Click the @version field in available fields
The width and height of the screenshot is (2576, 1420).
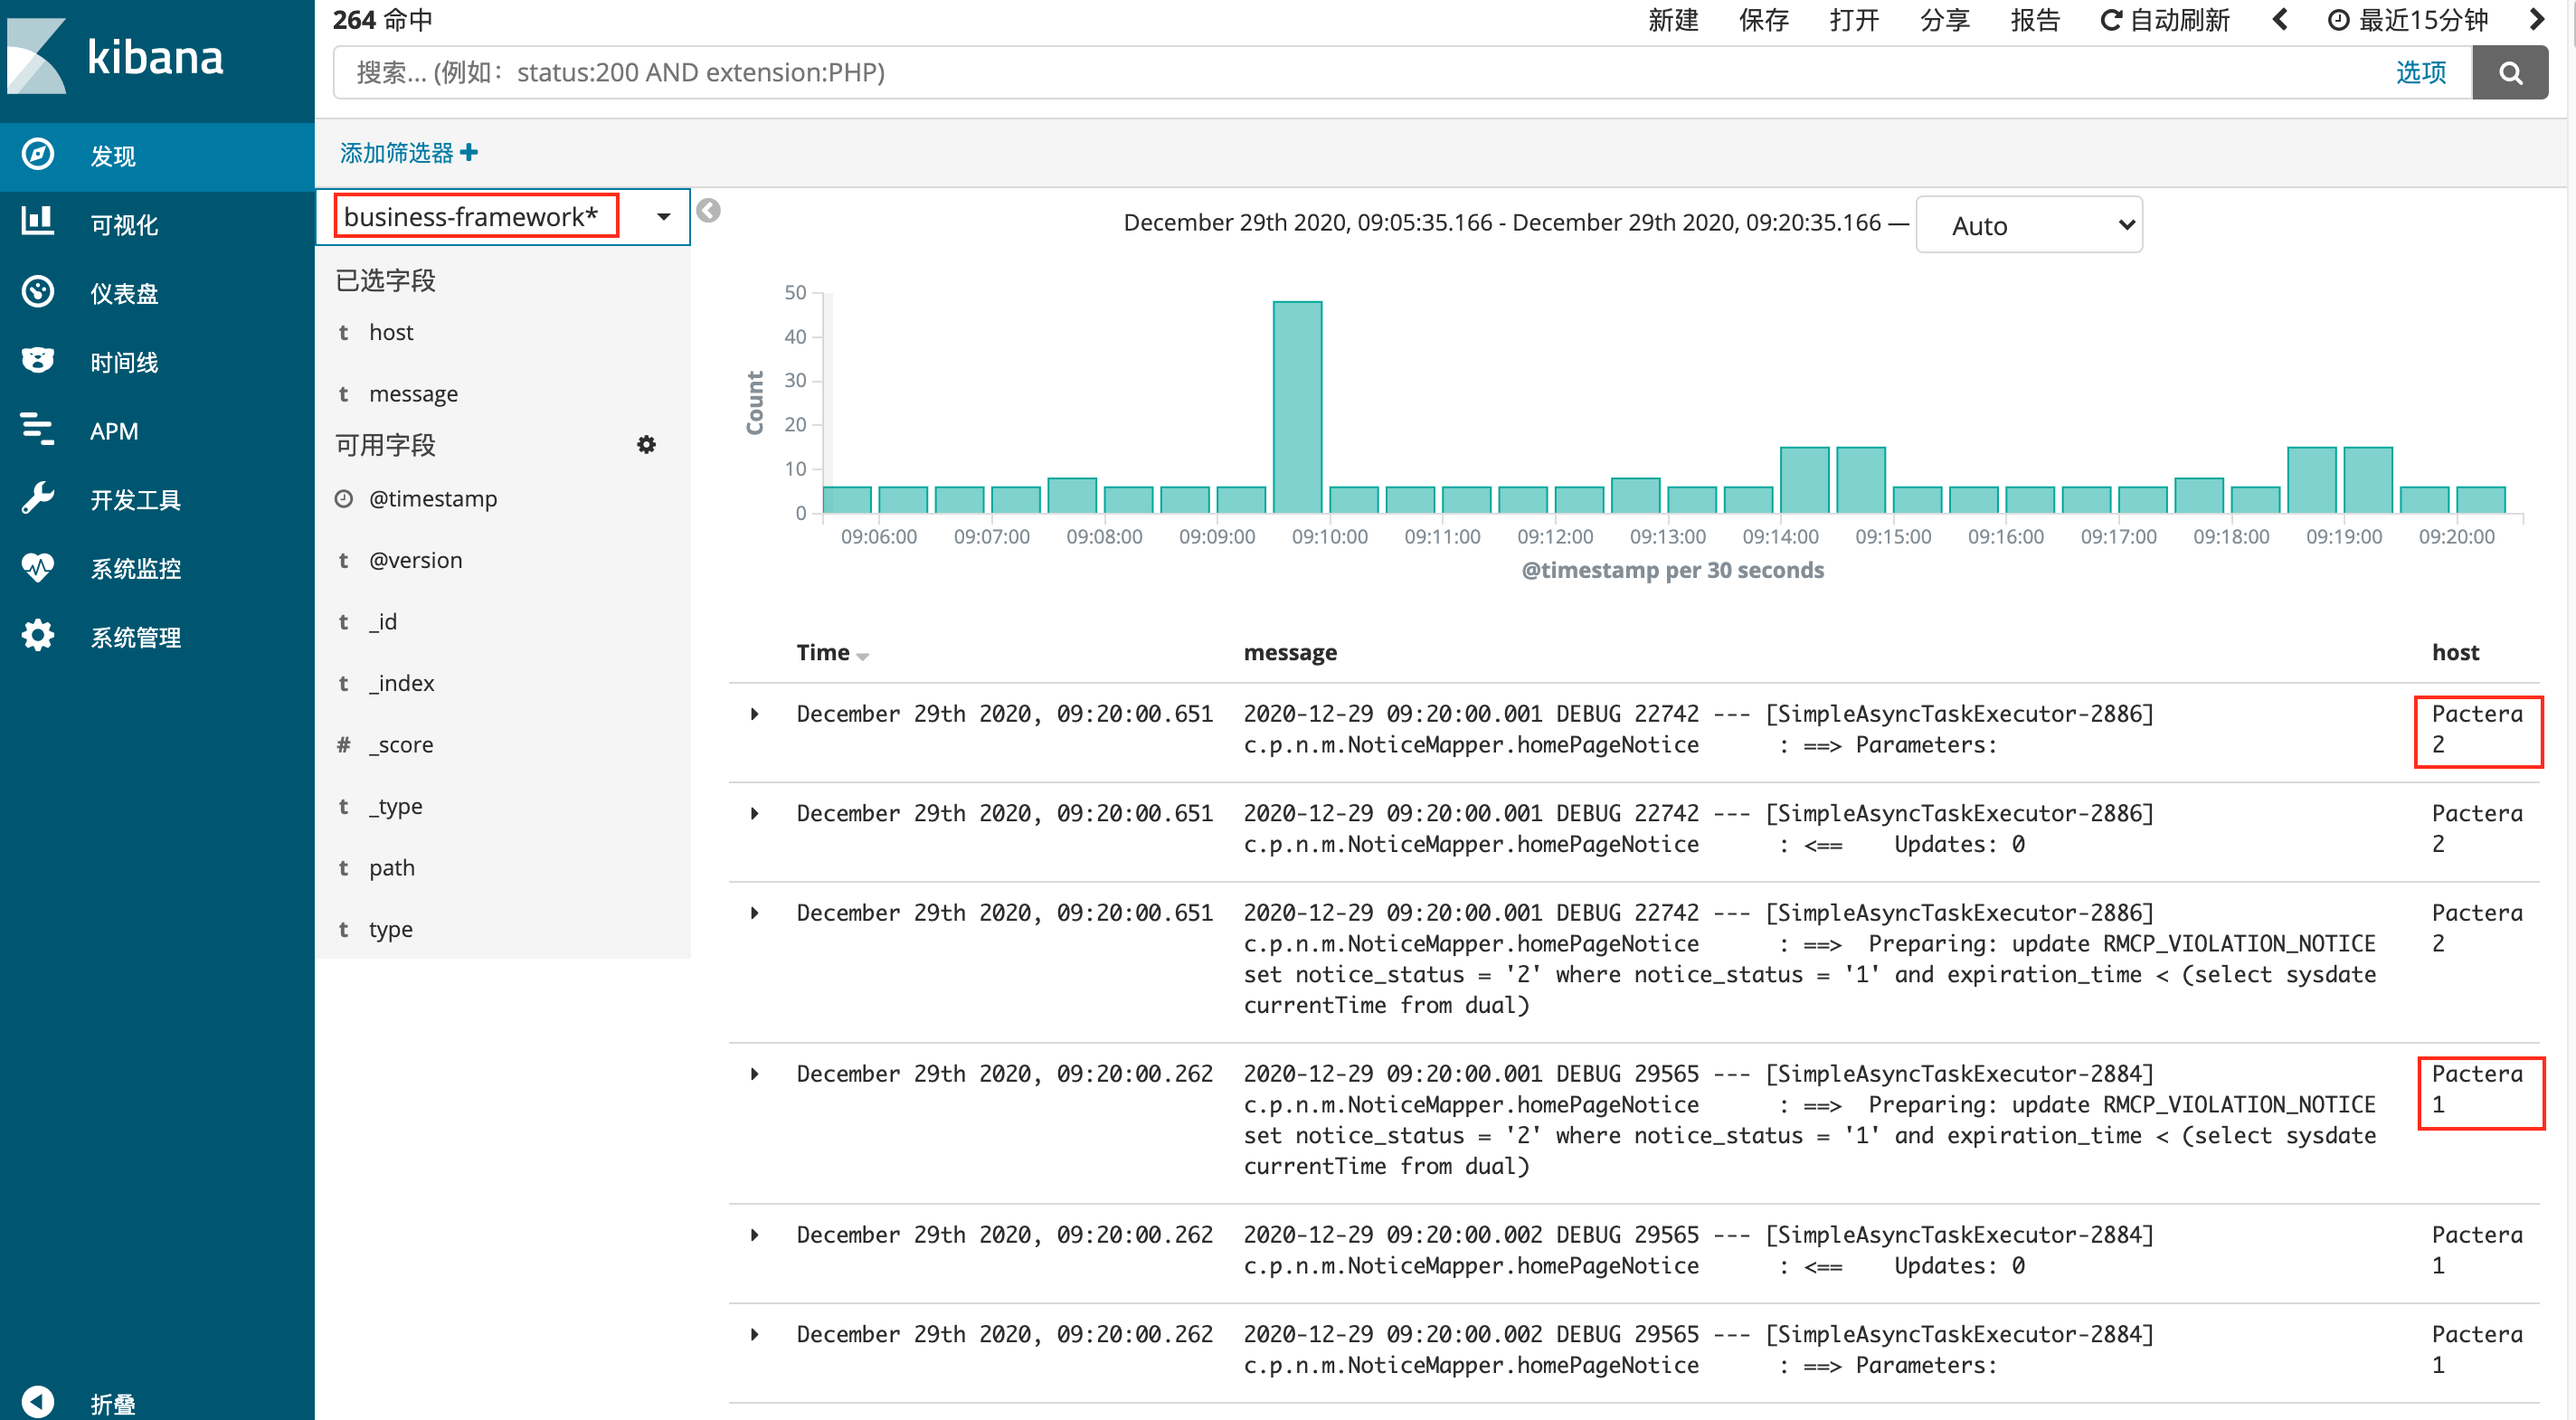[x=415, y=560]
